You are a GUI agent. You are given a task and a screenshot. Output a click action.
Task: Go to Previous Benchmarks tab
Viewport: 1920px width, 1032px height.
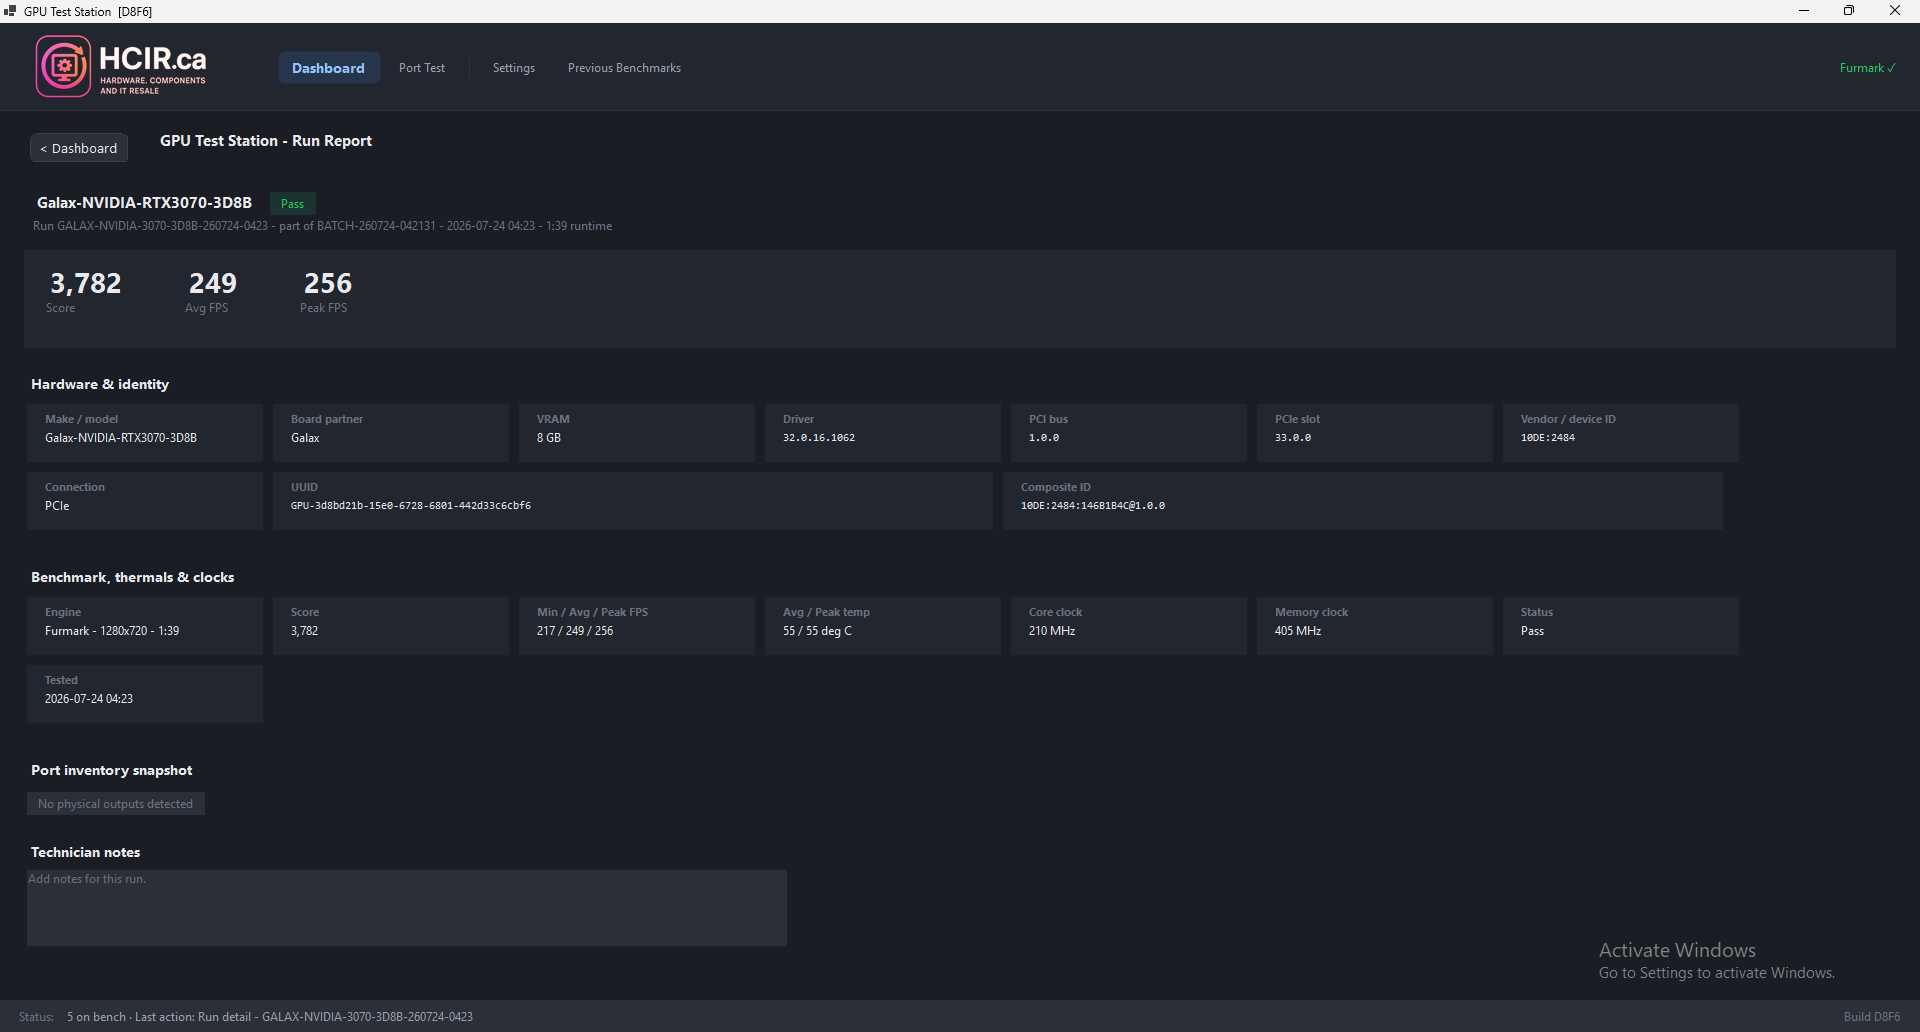(x=624, y=68)
